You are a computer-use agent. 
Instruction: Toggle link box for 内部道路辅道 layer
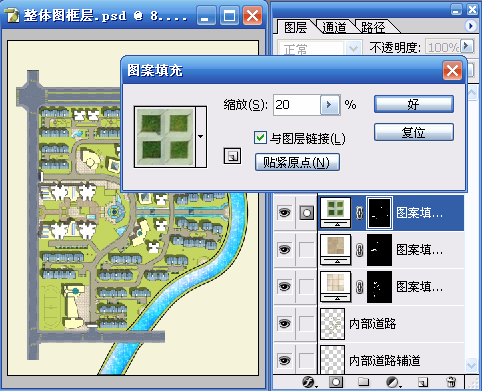click(306, 361)
